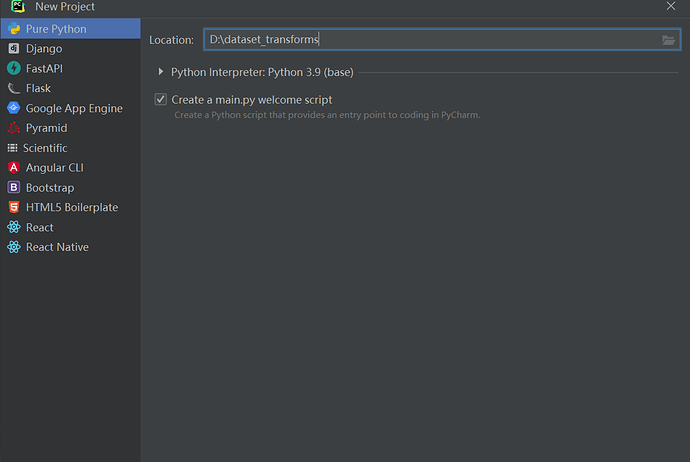Viewport: 690px width, 462px height.
Task: Click the Create a main.py welcome script label
Action: 252,100
